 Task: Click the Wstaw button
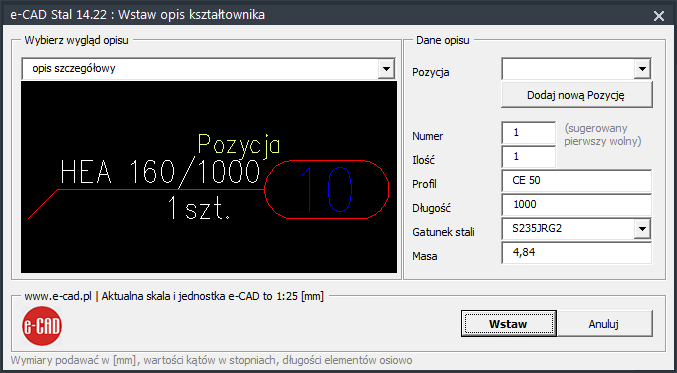click(x=509, y=323)
